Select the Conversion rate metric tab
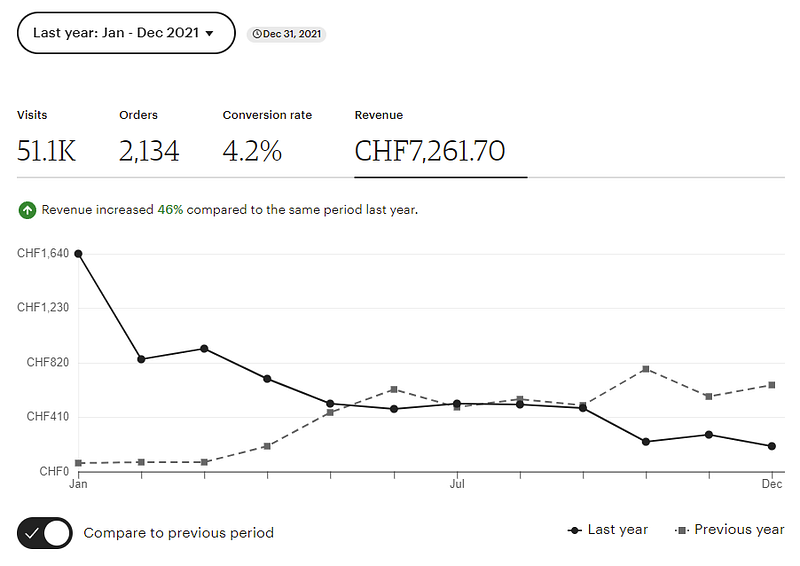Viewport: 800px width, 566px height. tap(267, 139)
